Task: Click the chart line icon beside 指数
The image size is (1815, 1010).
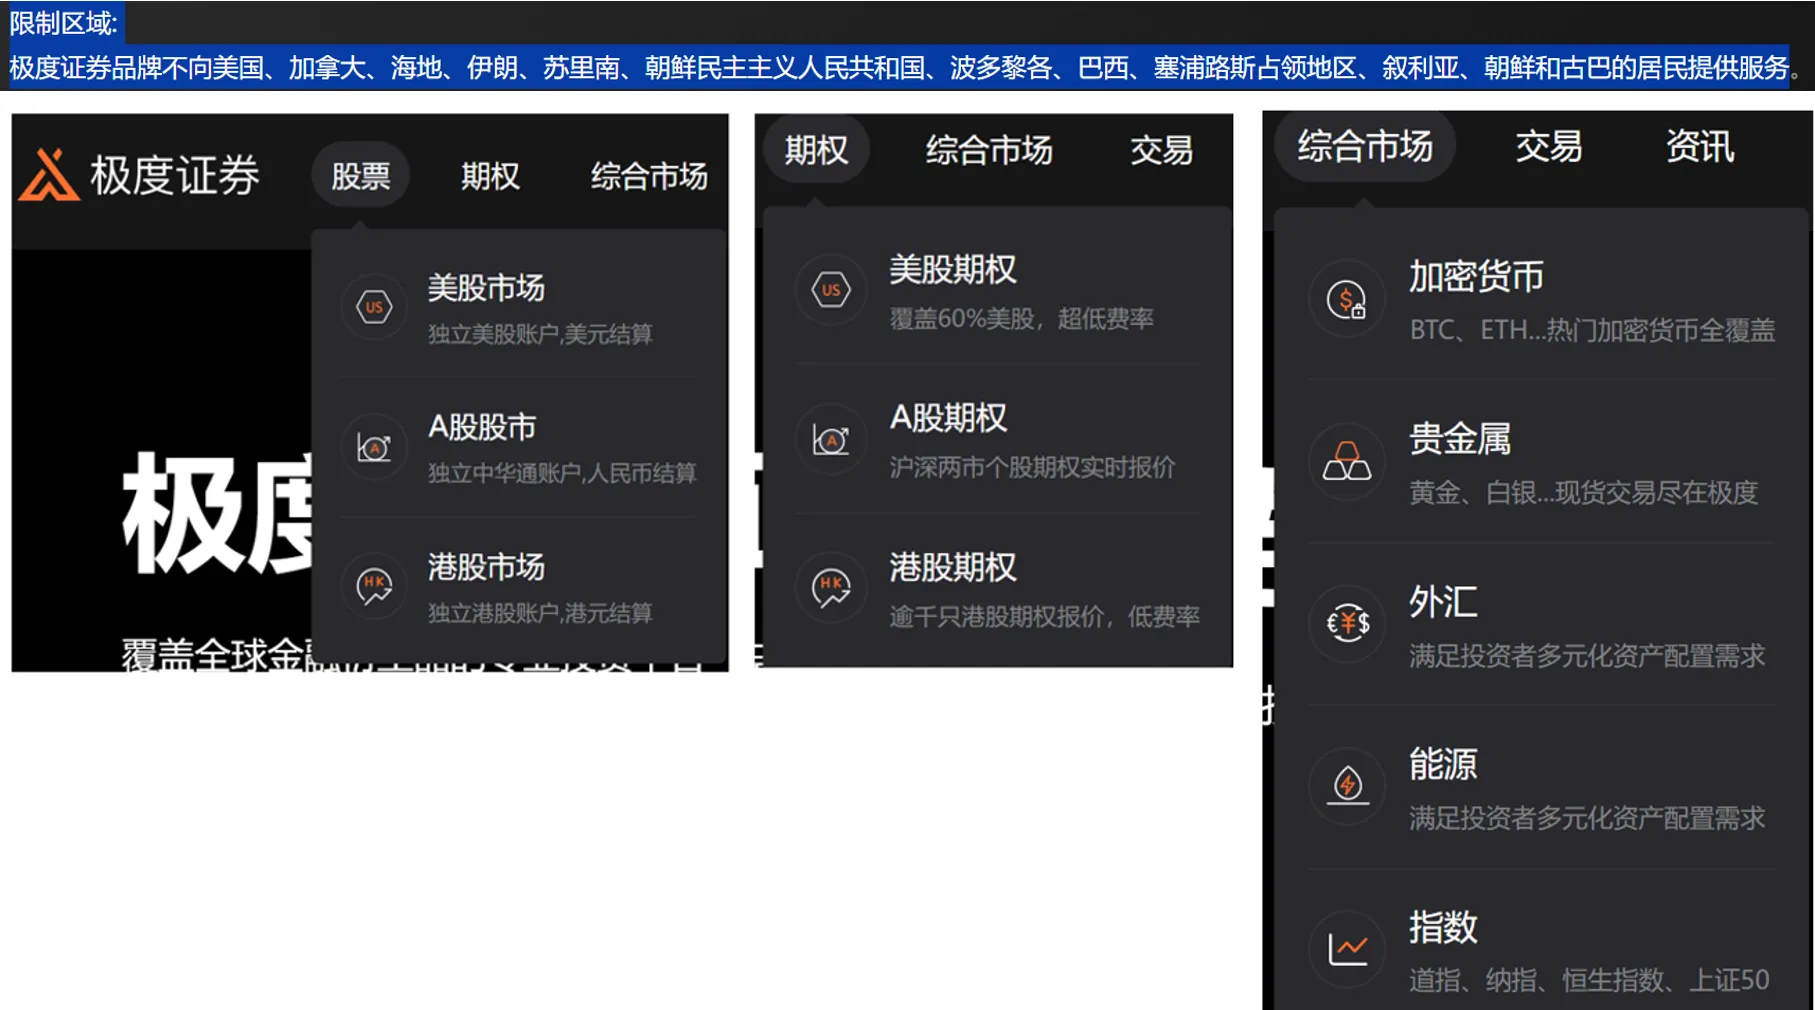Action: pos(1347,948)
